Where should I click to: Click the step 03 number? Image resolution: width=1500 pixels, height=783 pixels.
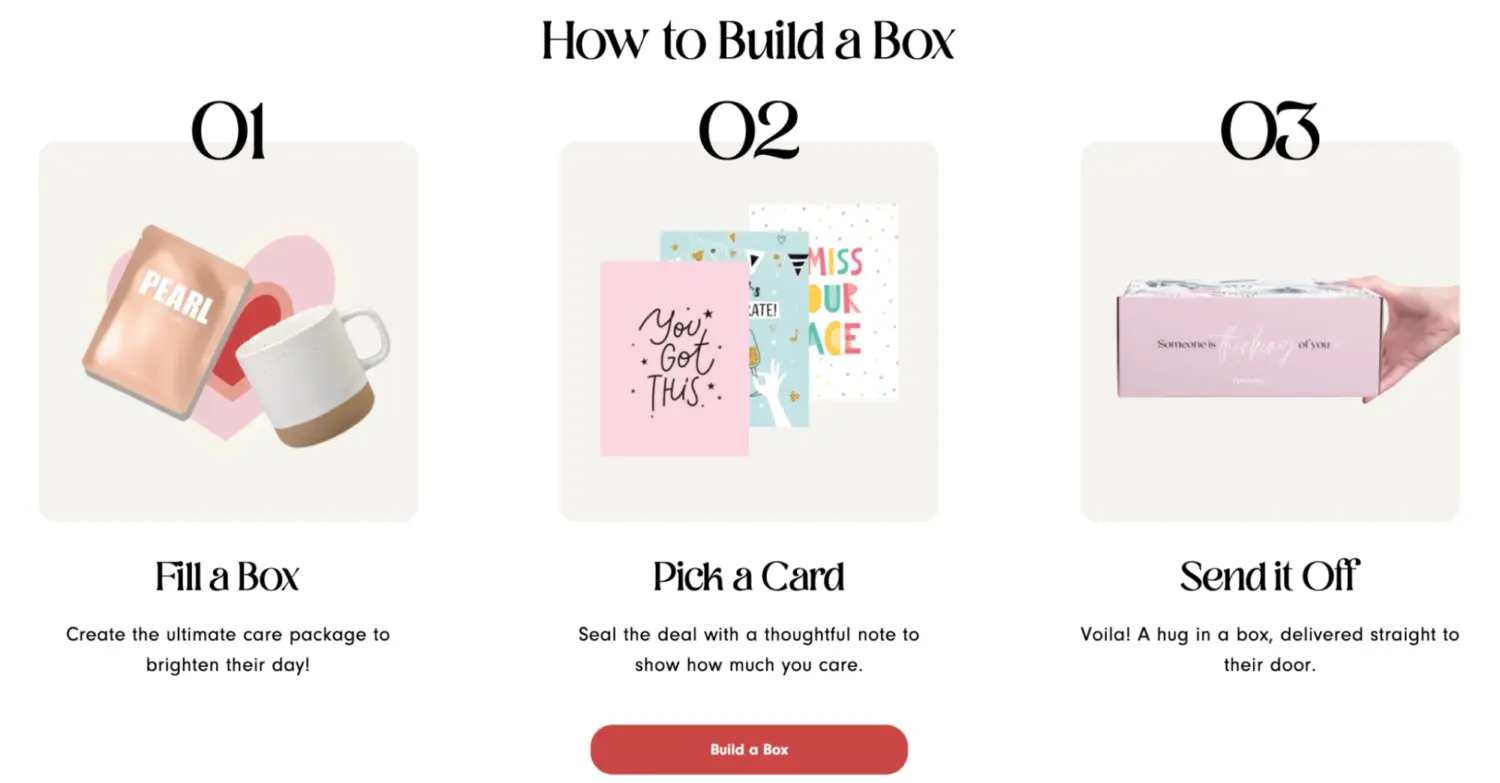(1270, 130)
